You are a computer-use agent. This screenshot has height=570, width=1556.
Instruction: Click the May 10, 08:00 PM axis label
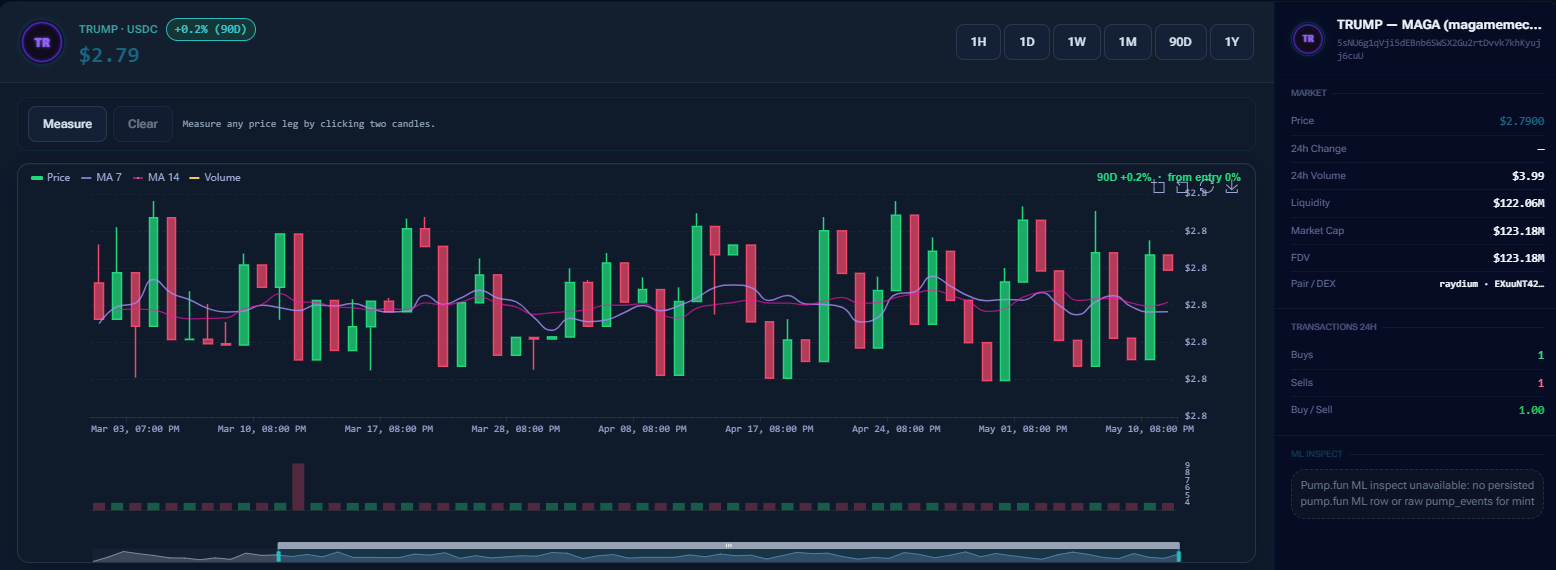pyautogui.click(x=1149, y=429)
